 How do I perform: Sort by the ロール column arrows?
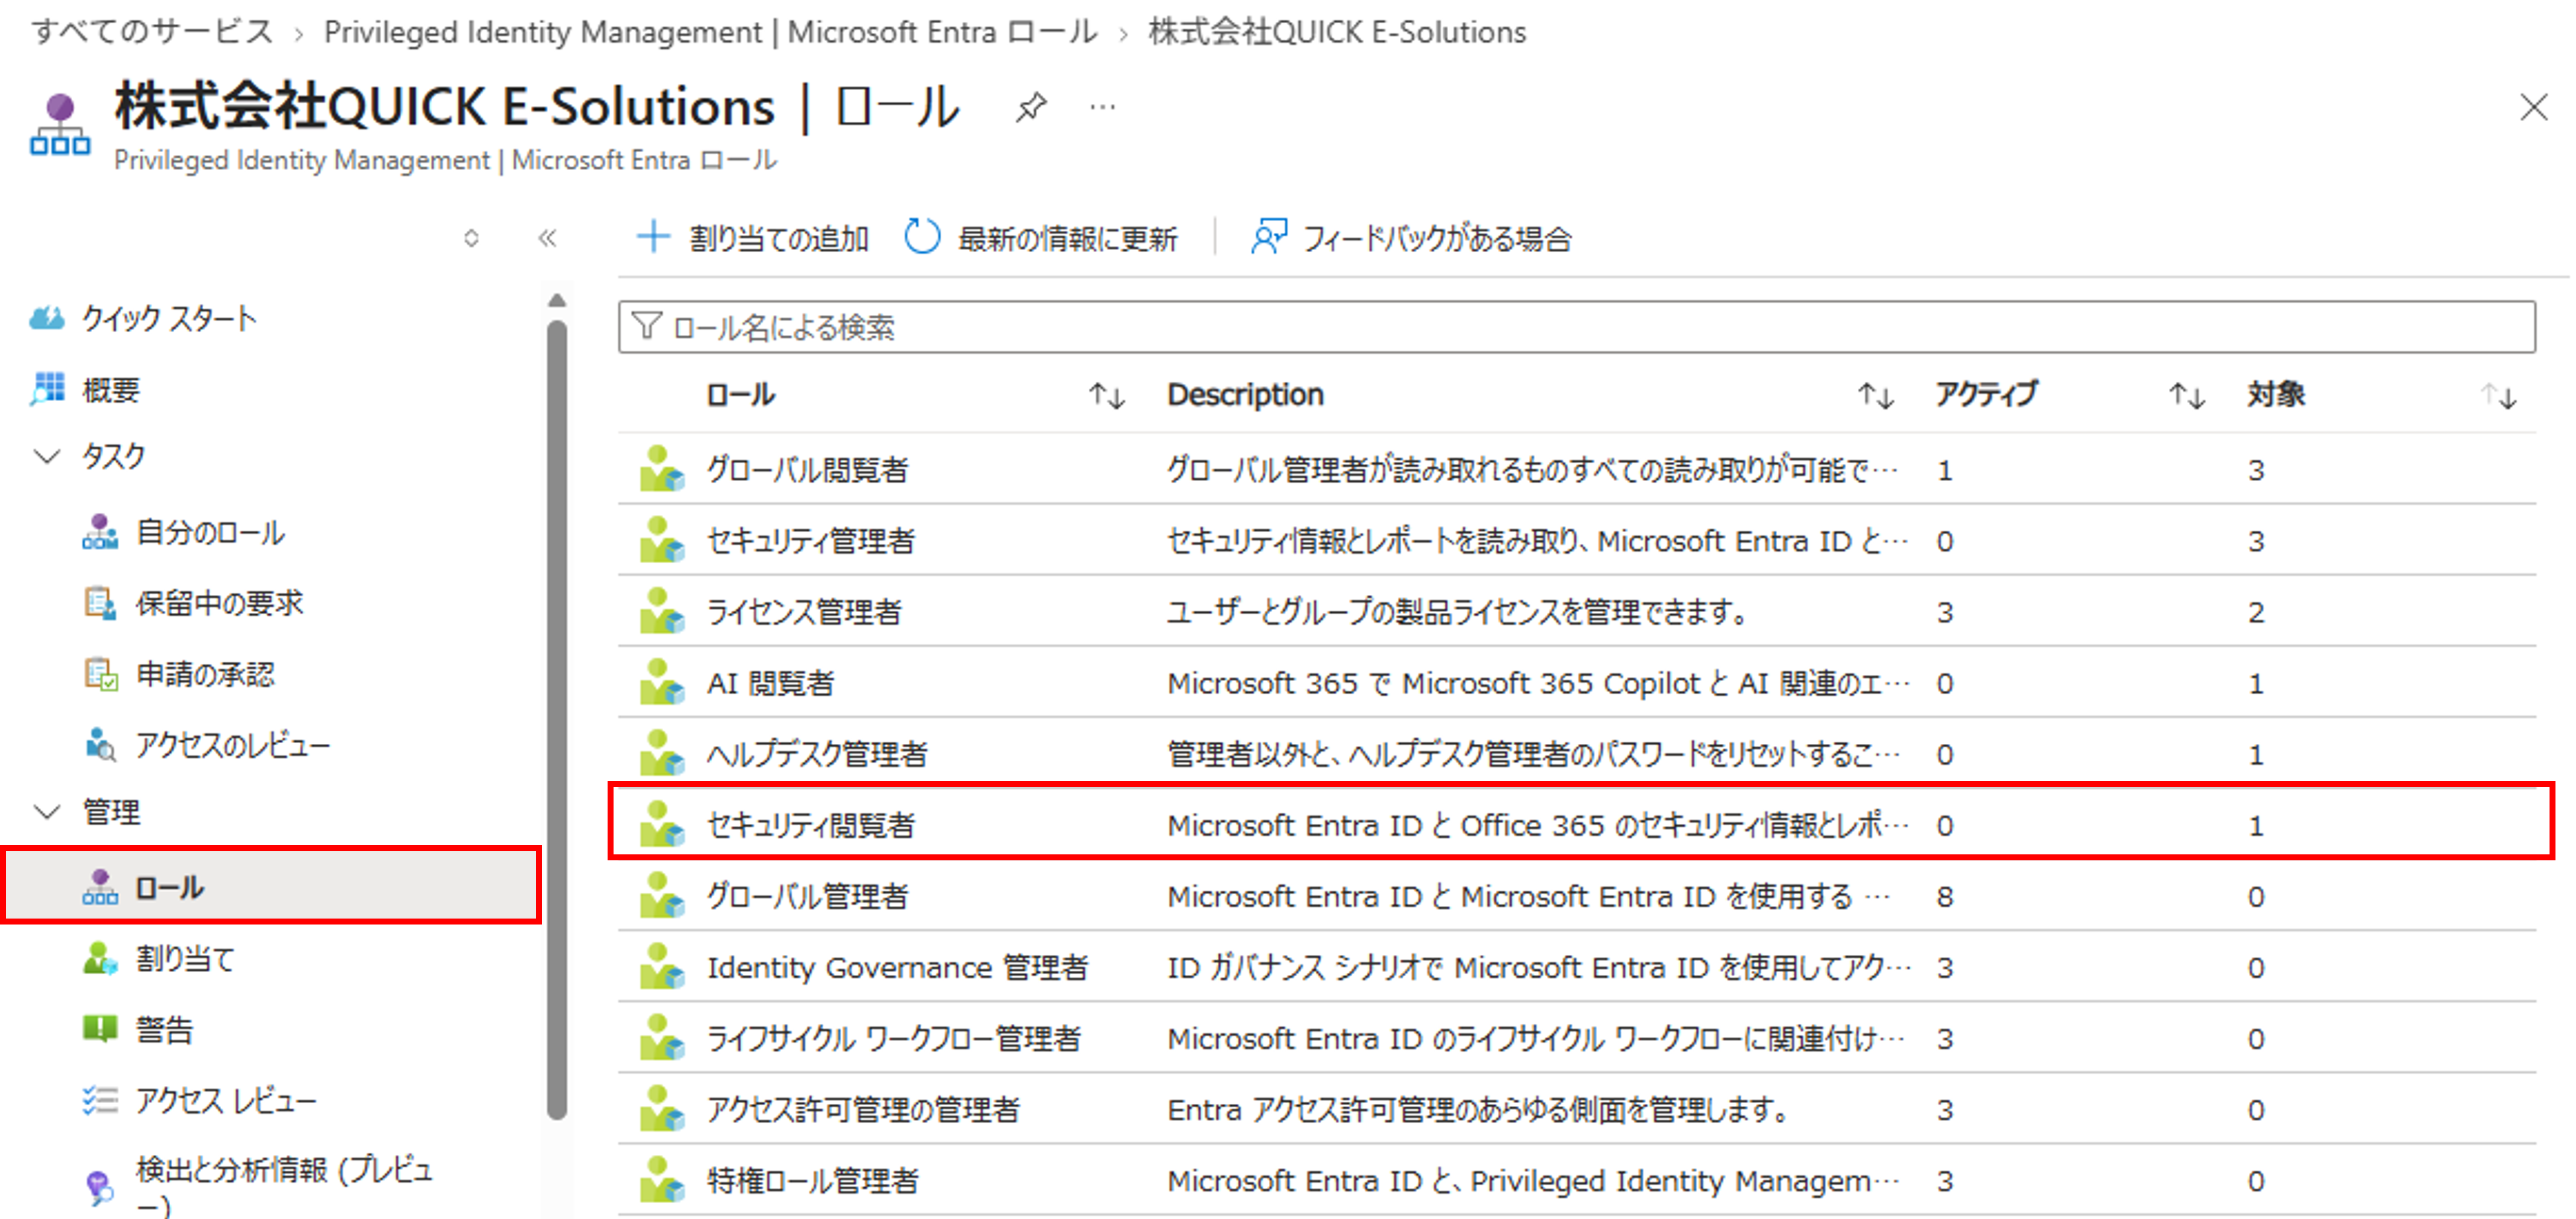(x=1106, y=396)
